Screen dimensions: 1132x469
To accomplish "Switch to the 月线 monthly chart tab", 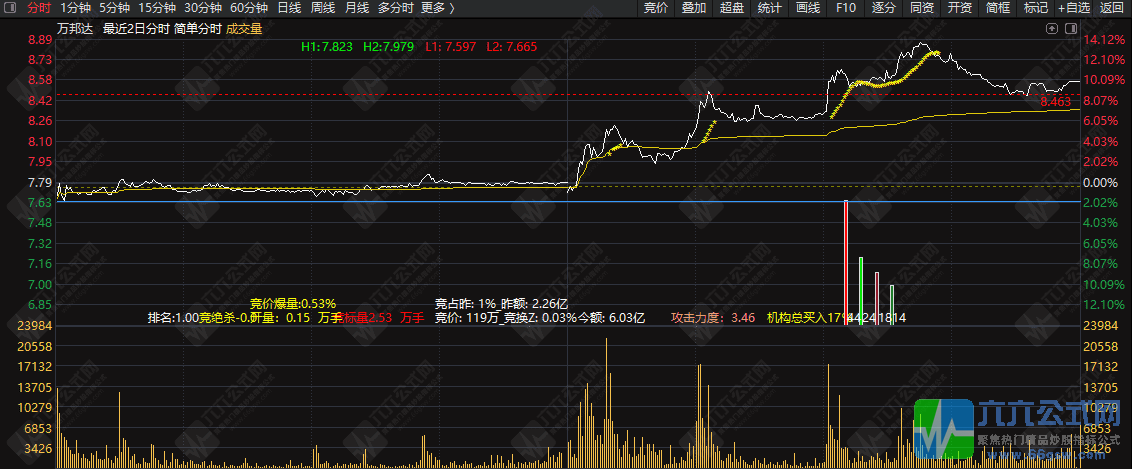I will click(357, 9).
